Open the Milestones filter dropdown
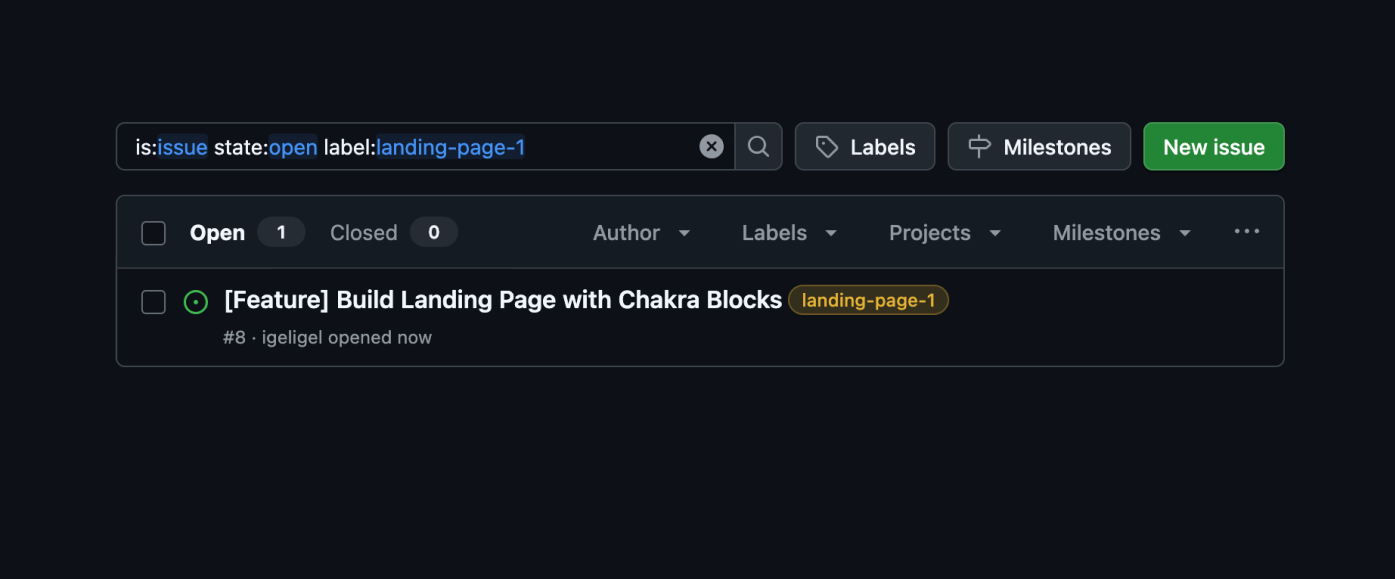Viewport: 1395px width, 579px height. (x=1119, y=232)
